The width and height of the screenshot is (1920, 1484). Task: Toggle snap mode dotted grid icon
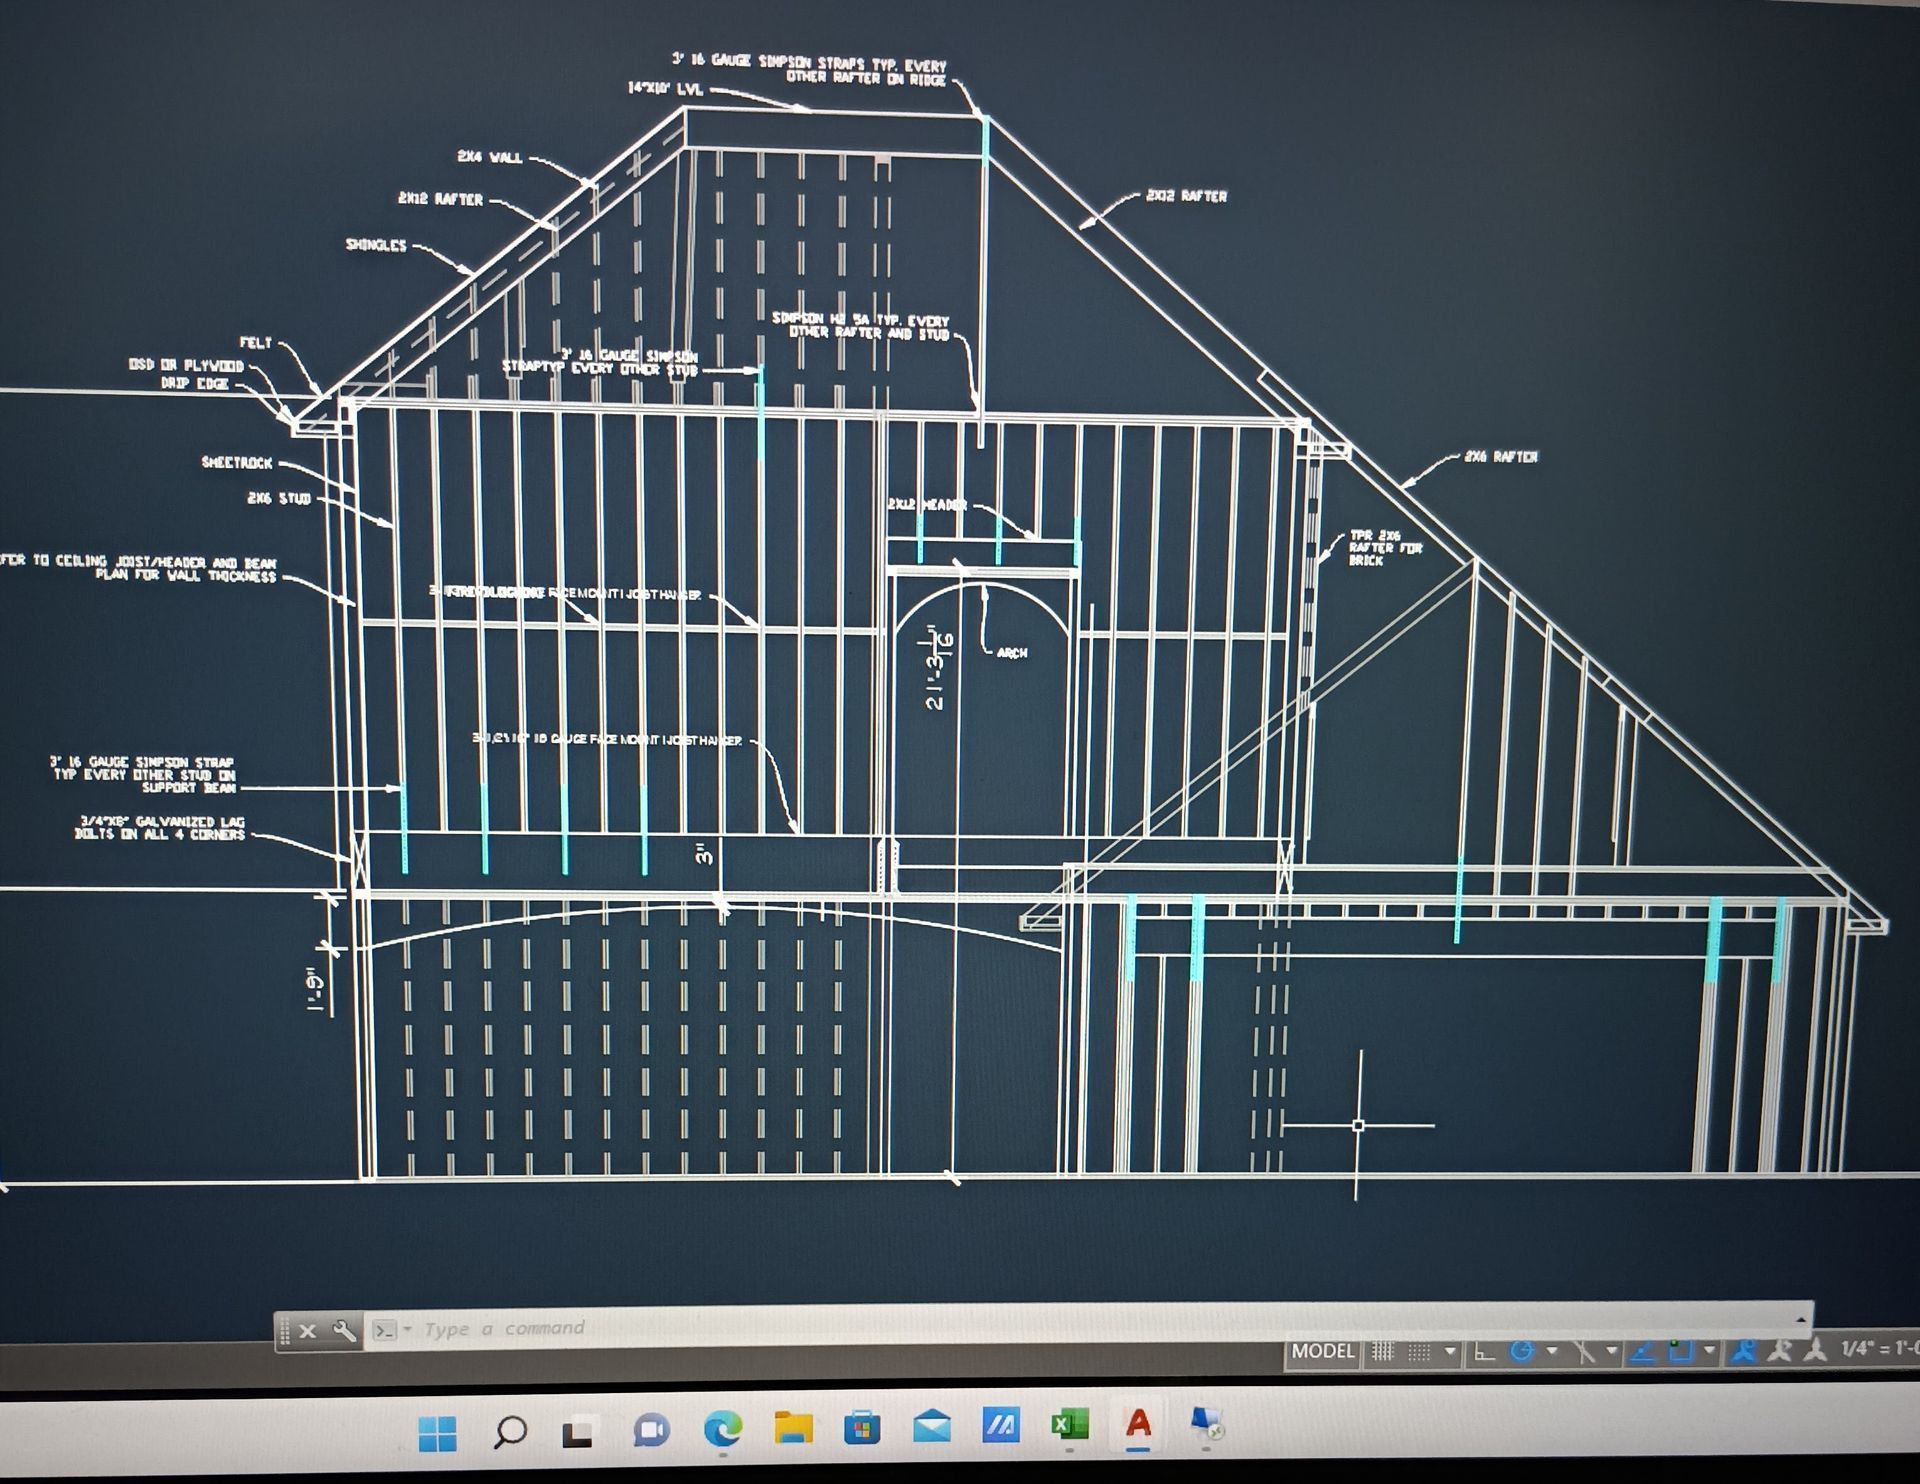tap(1419, 1352)
